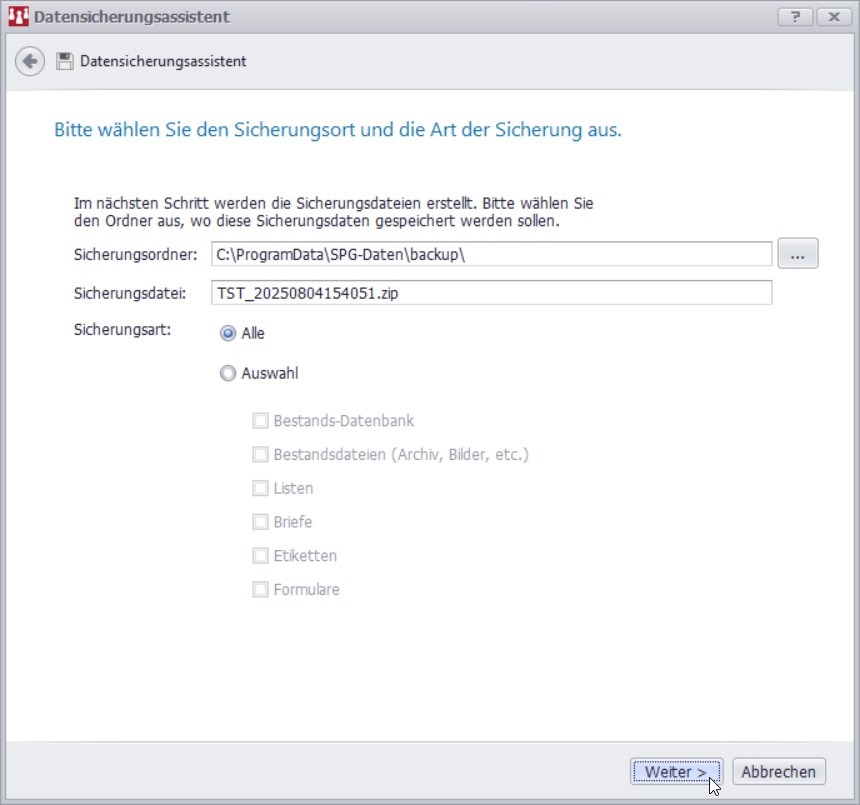This screenshot has height=805, width=860.
Task: Click the floppy disk icon in header
Action: (x=65, y=62)
